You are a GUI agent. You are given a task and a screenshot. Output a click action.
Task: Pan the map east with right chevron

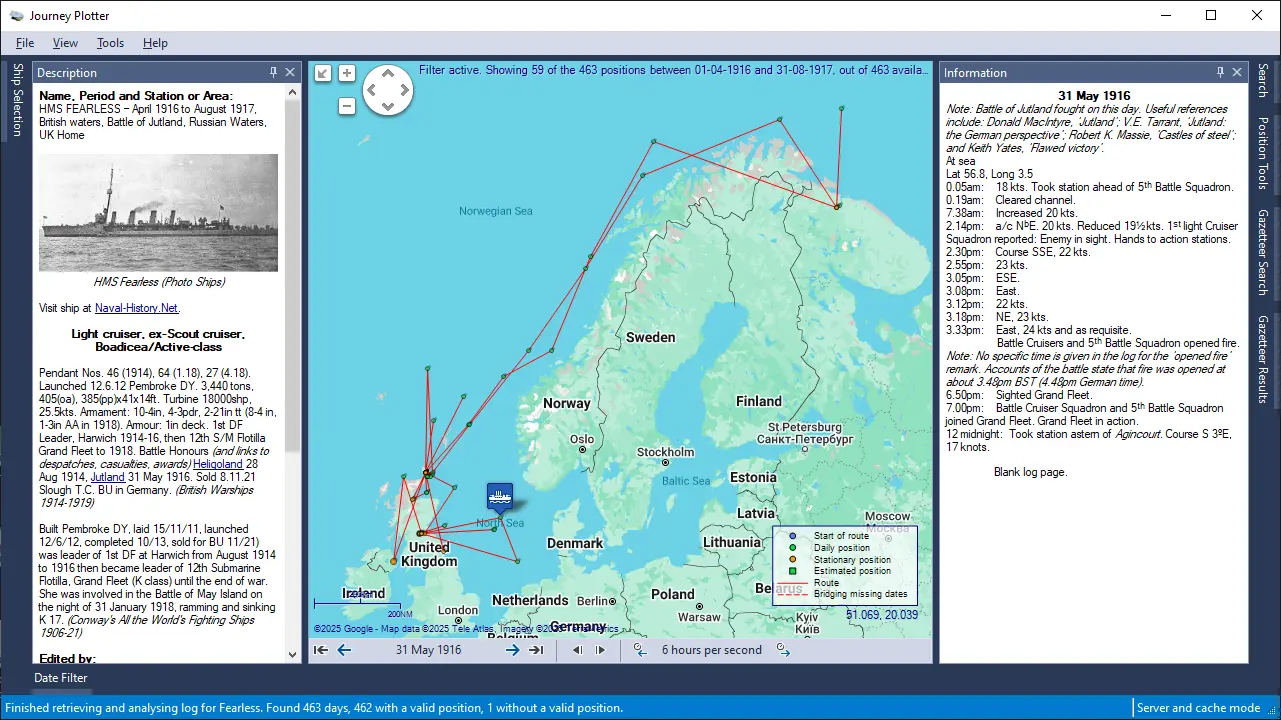point(403,91)
